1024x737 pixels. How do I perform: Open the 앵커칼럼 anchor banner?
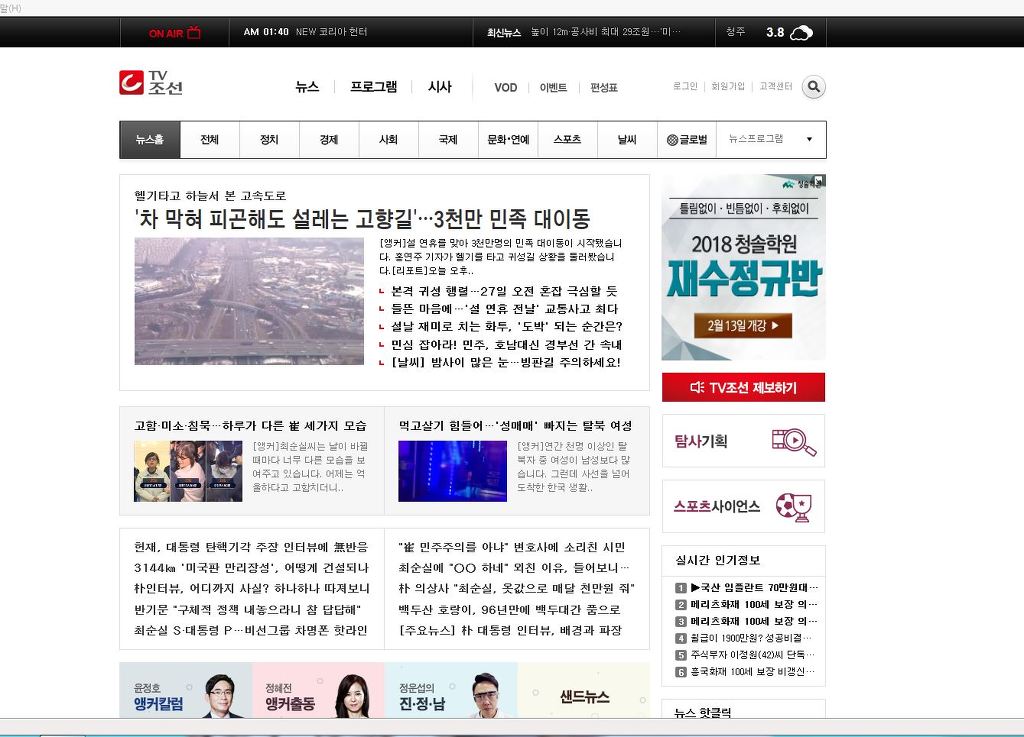point(185,692)
